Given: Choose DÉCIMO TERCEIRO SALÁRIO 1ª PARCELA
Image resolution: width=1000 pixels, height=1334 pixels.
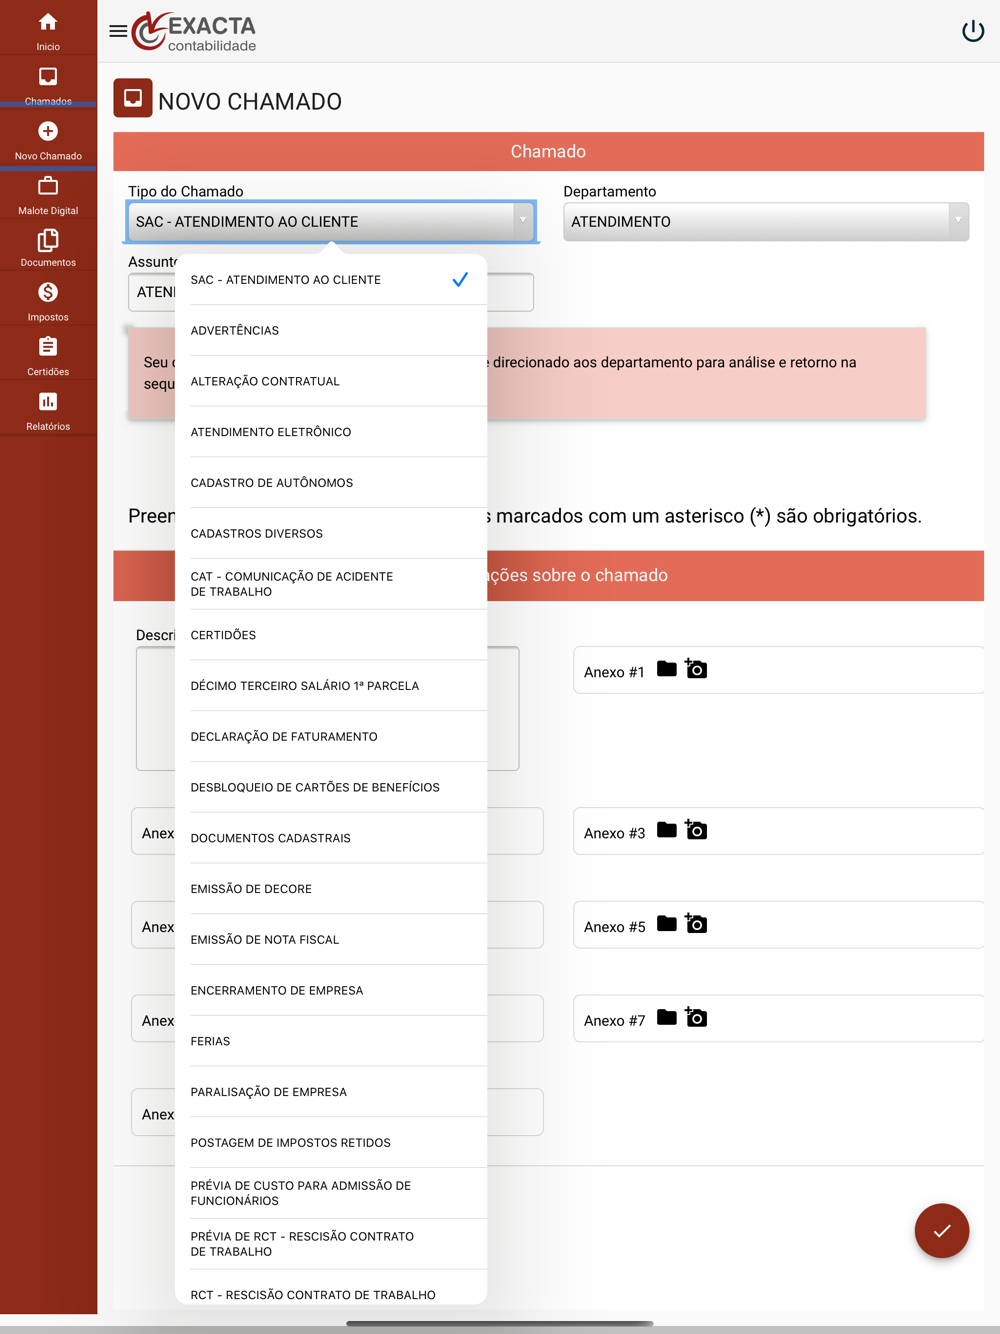Looking at the screenshot, I should 331,686.
